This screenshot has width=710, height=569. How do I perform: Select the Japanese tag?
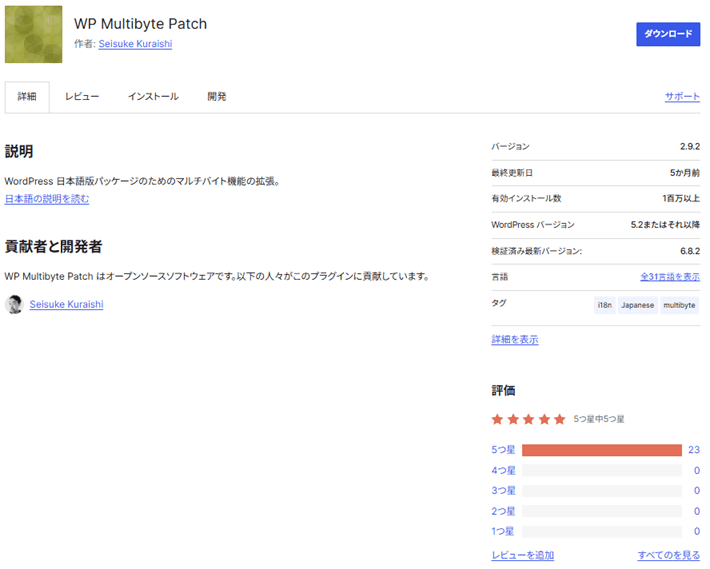pyautogui.click(x=638, y=305)
